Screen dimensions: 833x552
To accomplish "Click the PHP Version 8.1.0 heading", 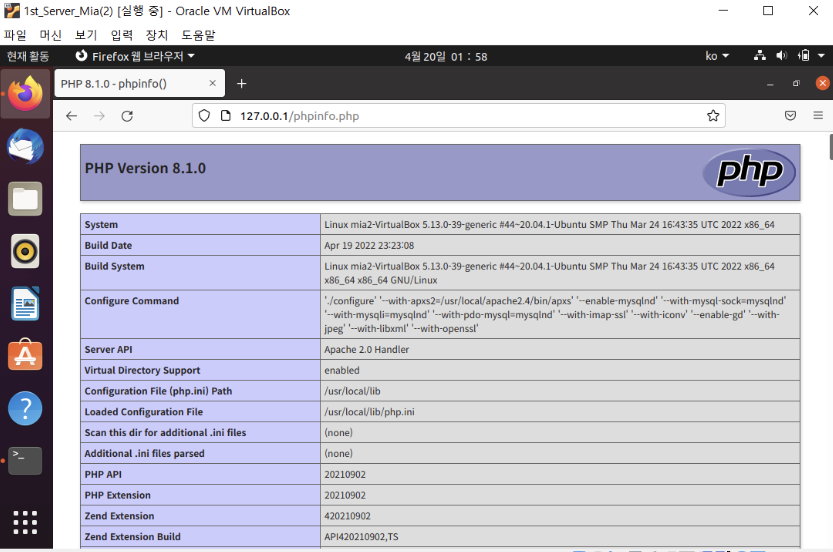I will 145,168.
